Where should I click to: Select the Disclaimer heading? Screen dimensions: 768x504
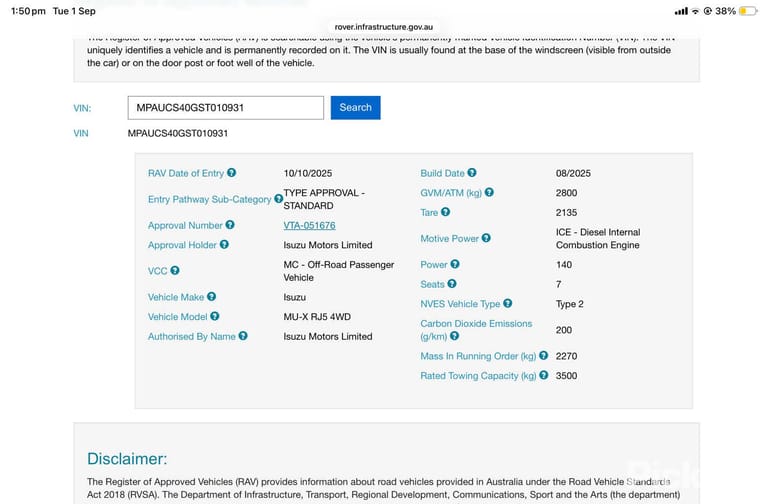[127, 458]
